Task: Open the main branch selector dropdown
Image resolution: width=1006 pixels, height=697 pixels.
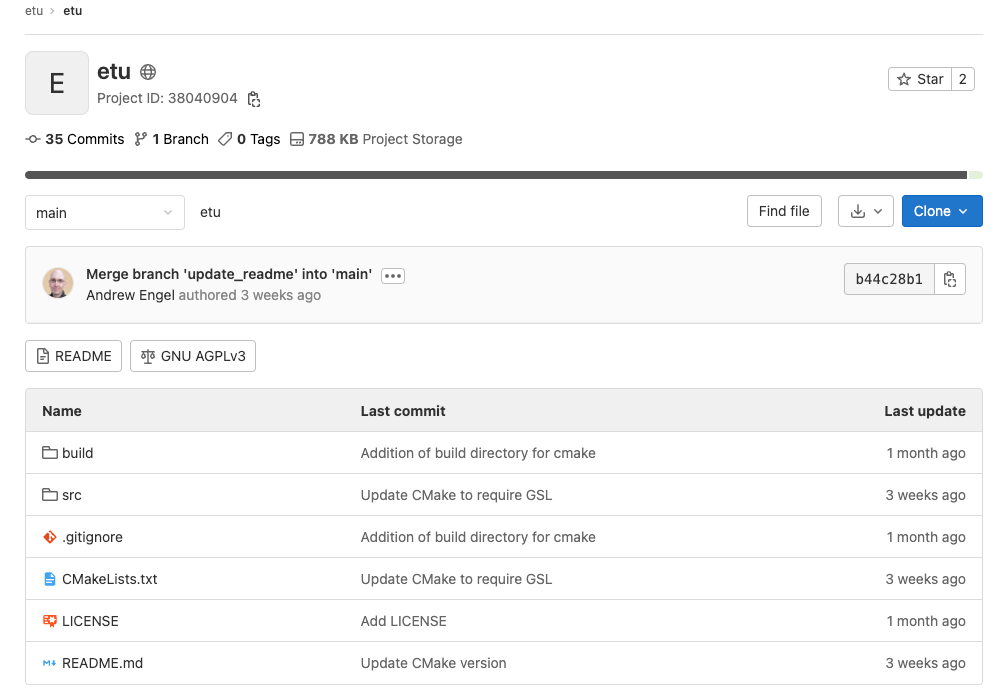Action: click(x=105, y=212)
